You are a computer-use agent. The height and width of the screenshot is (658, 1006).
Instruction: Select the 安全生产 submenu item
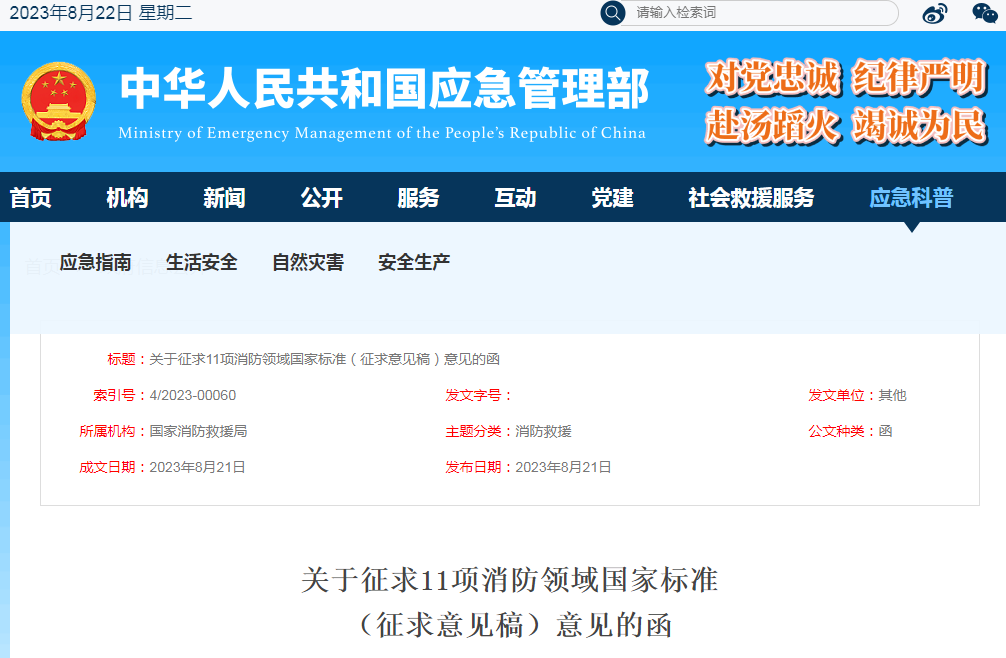pyautogui.click(x=413, y=262)
